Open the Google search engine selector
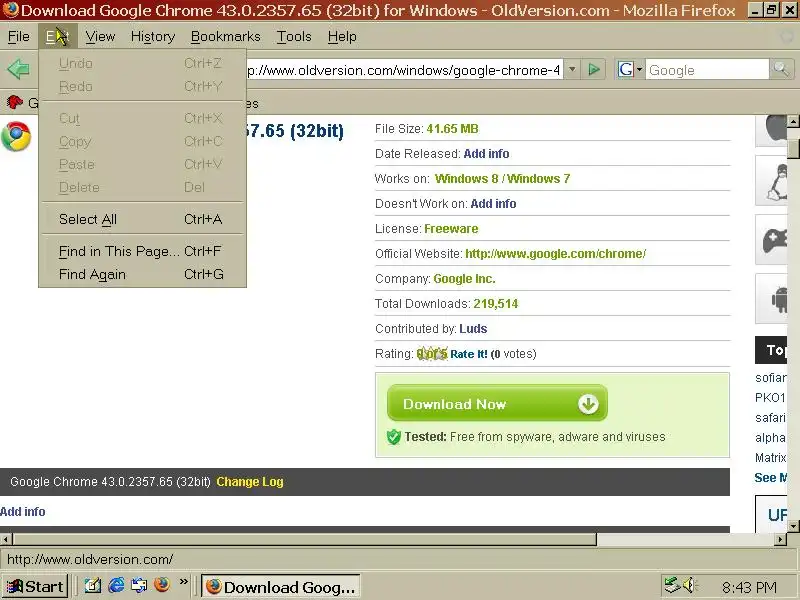Screen dimensions: 800x600 [x=630, y=69]
